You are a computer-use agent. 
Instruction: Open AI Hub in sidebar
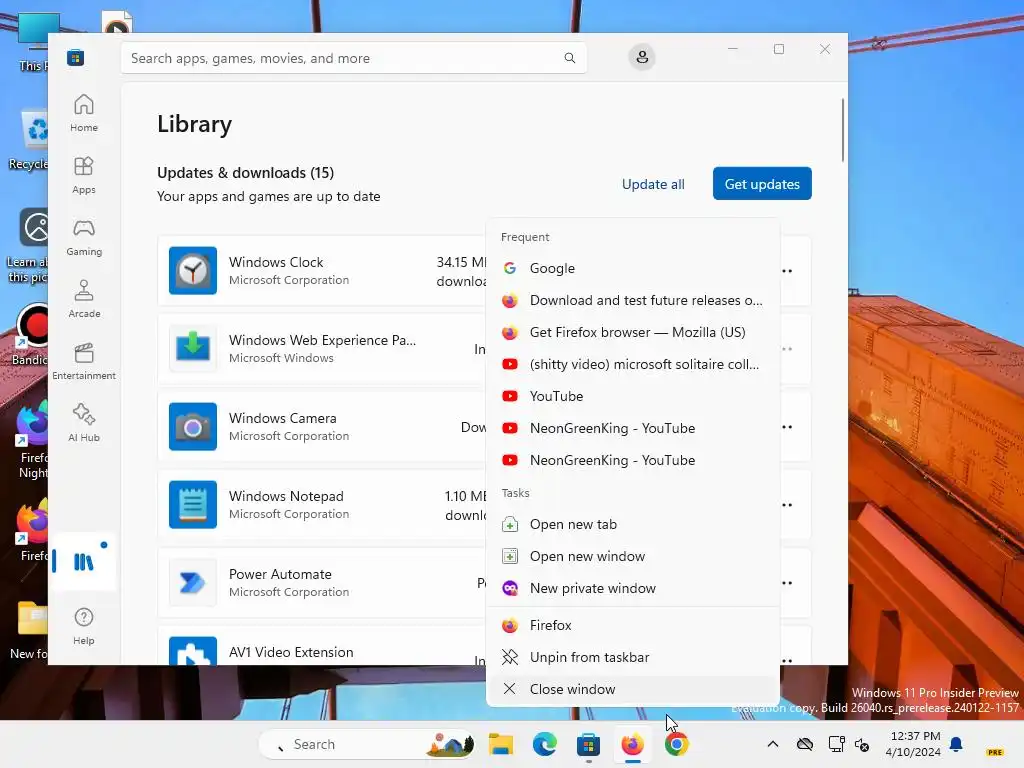tap(84, 423)
